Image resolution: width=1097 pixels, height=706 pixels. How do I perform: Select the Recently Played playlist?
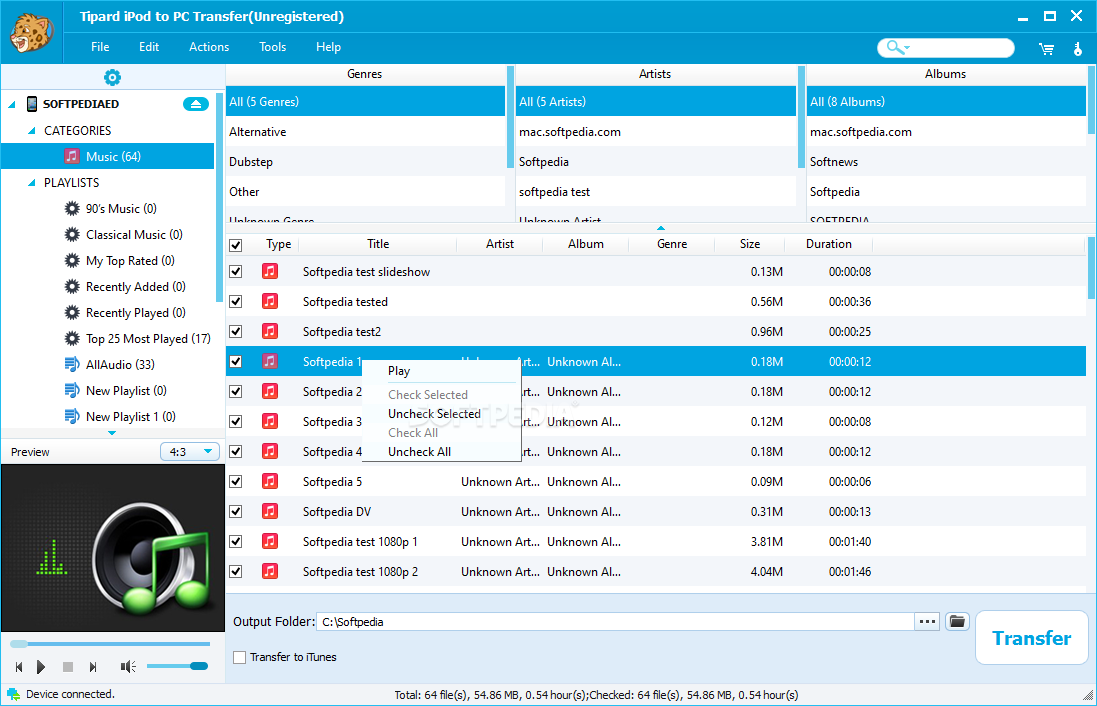[135, 312]
